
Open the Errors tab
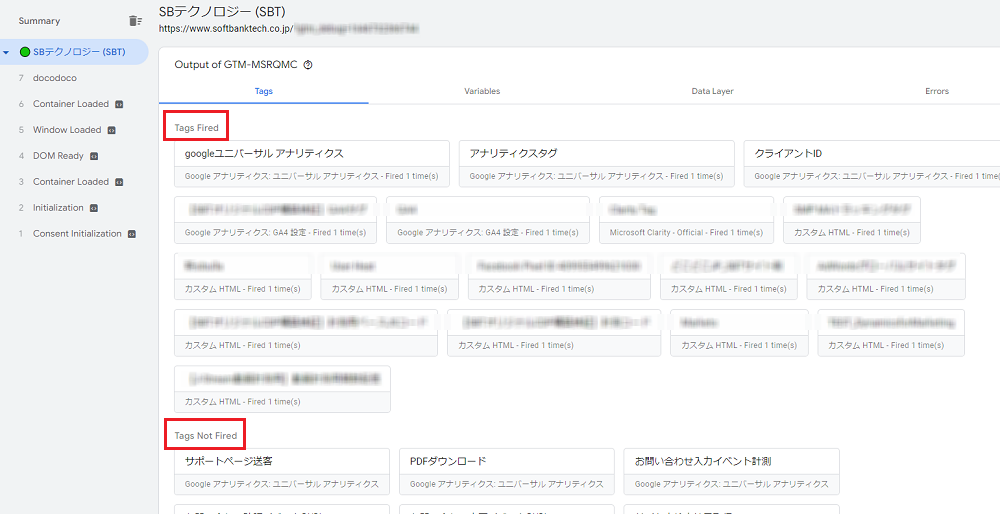[x=937, y=91]
